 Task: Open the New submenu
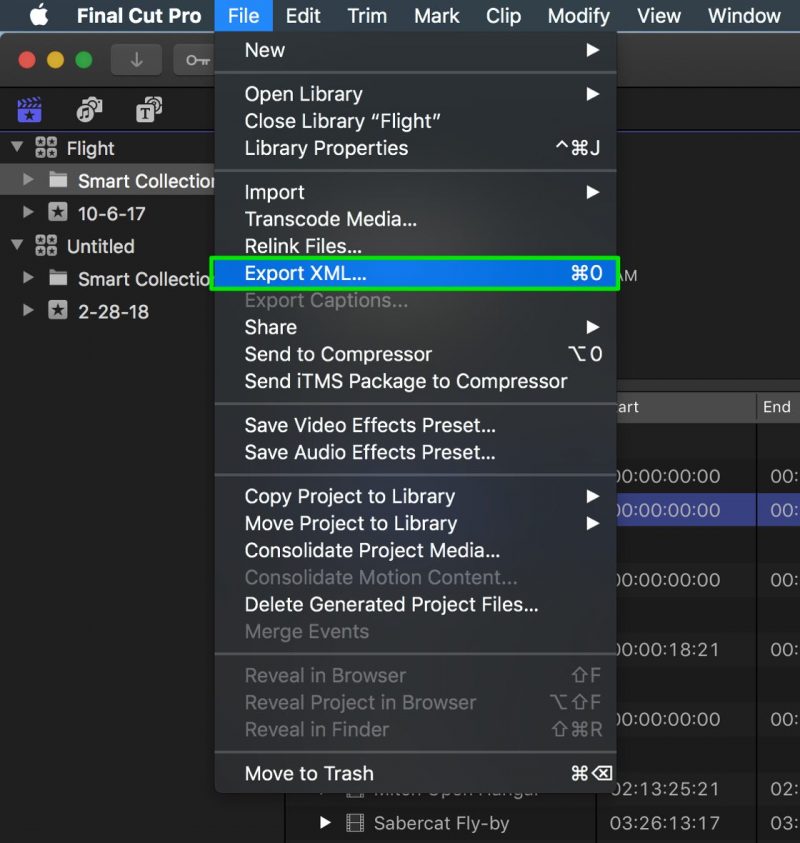coord(416,50)
